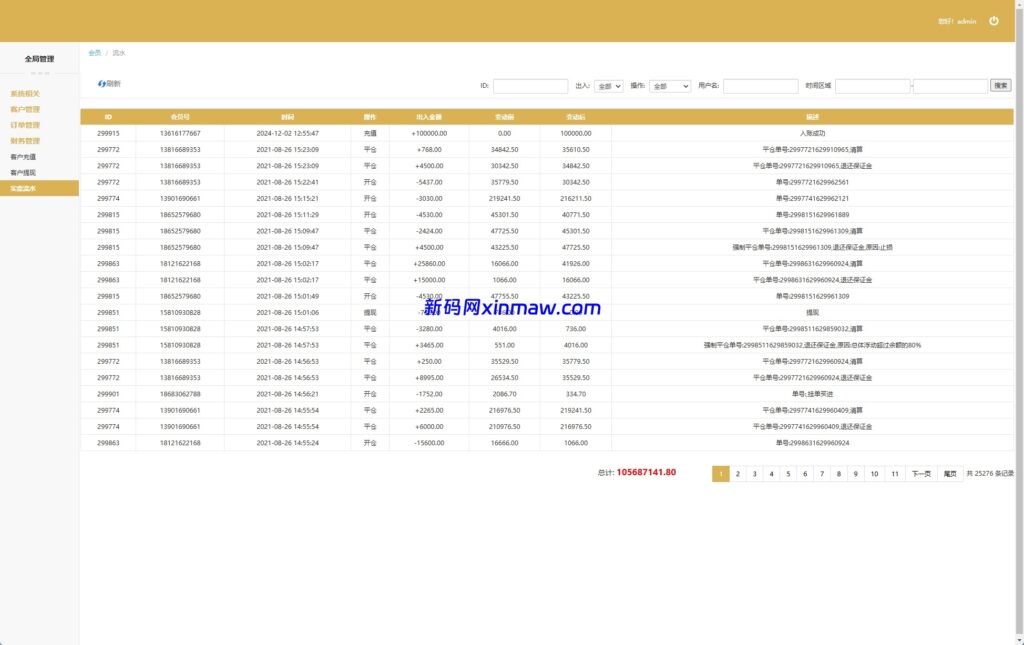
Task: Go to page 11 in pagination
Action: (894, 474)
